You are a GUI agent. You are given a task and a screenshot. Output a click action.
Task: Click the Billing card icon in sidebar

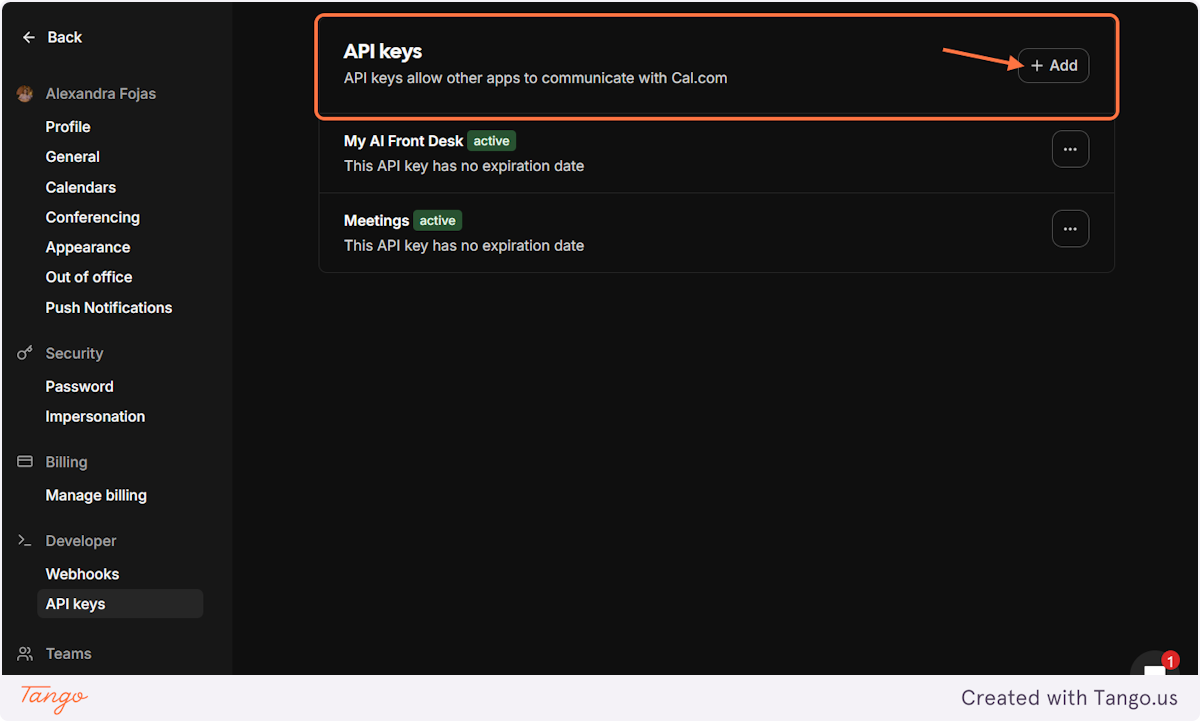(23, 461)
